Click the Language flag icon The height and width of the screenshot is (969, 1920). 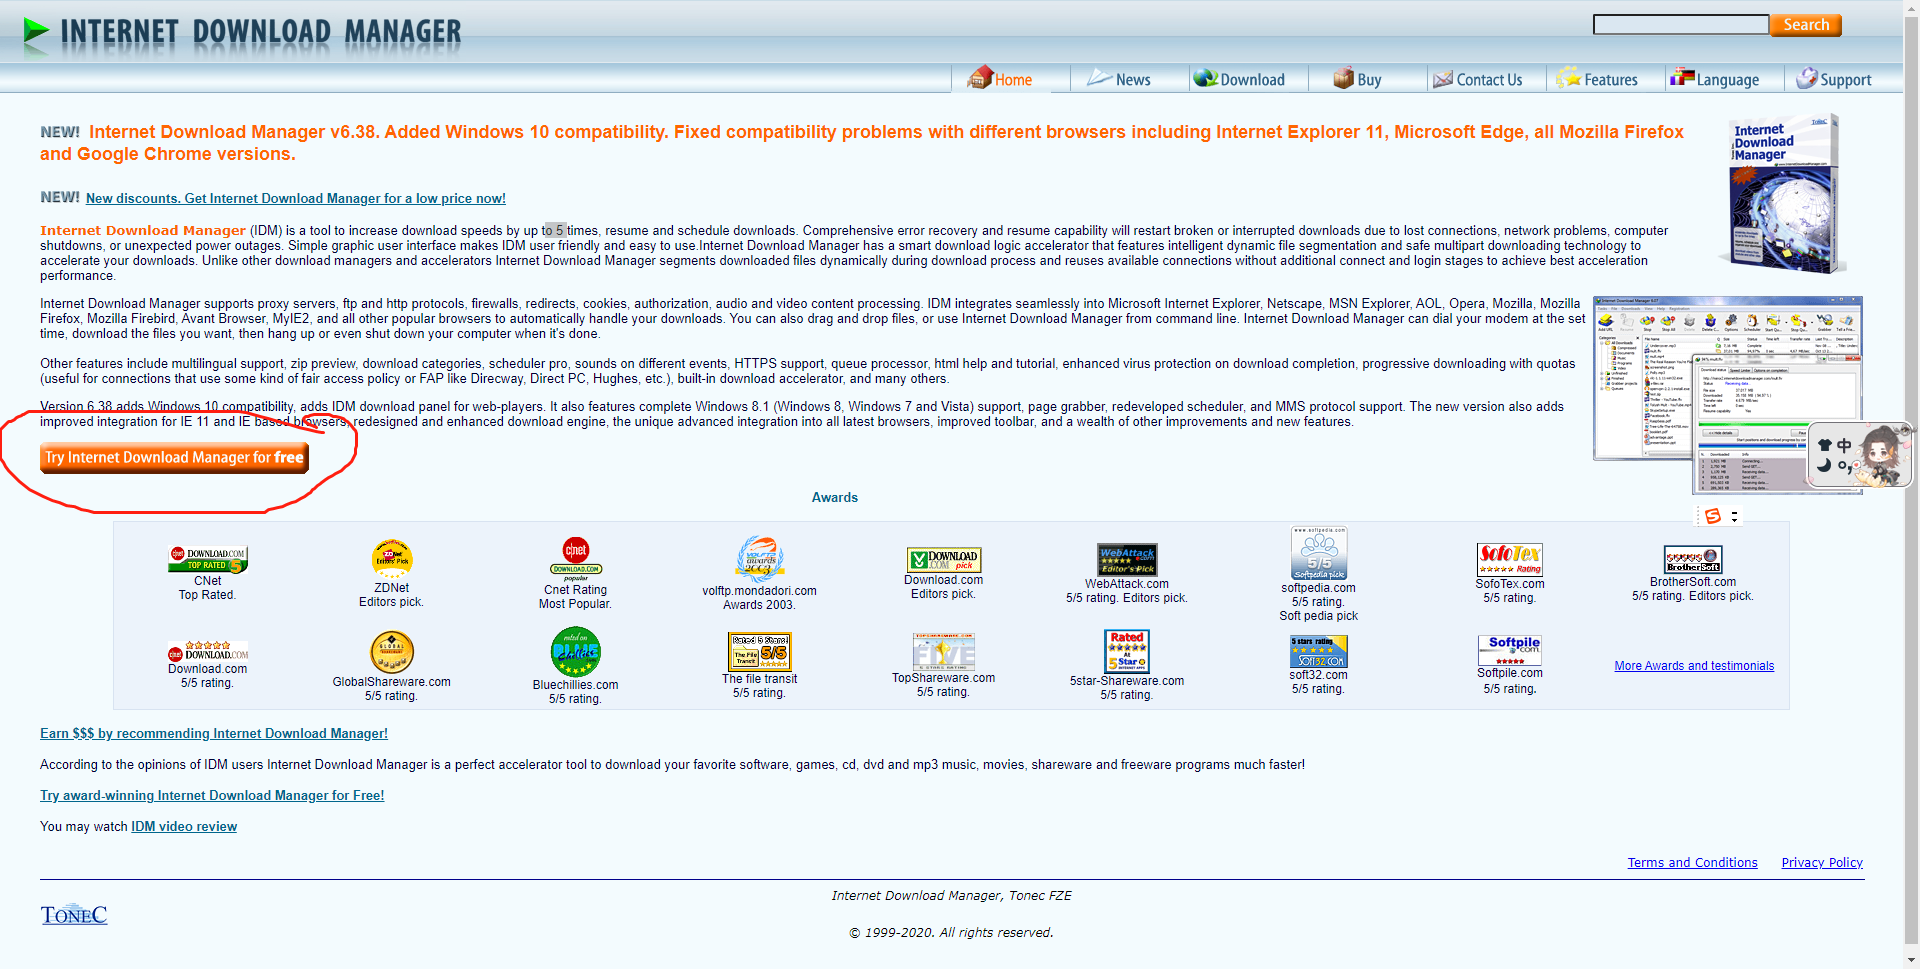pyautogui.click(x=1682, y=77)
